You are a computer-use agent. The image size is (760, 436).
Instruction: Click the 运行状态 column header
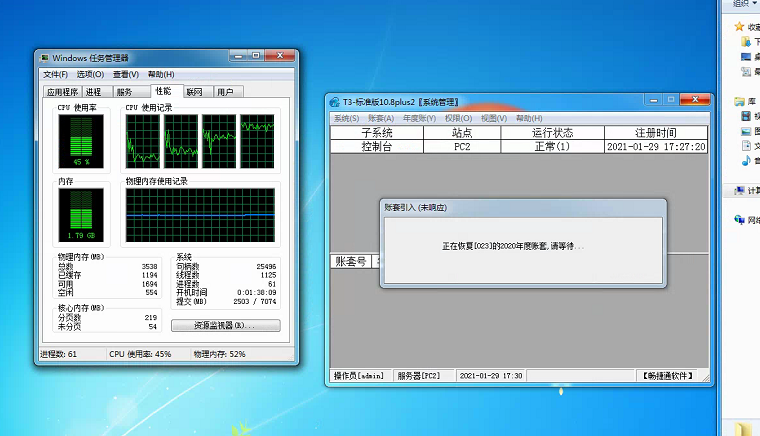tap(553, 133)
